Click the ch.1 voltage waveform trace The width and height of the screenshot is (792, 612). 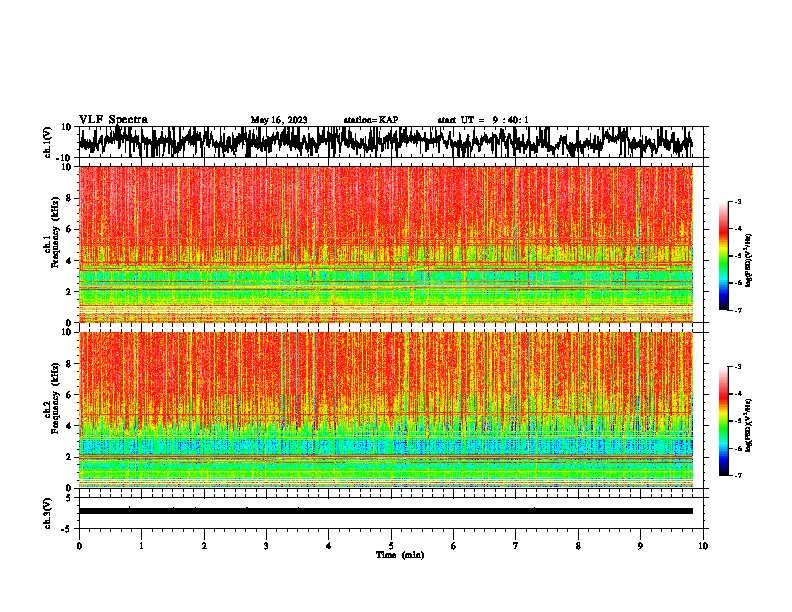(385, 142)
